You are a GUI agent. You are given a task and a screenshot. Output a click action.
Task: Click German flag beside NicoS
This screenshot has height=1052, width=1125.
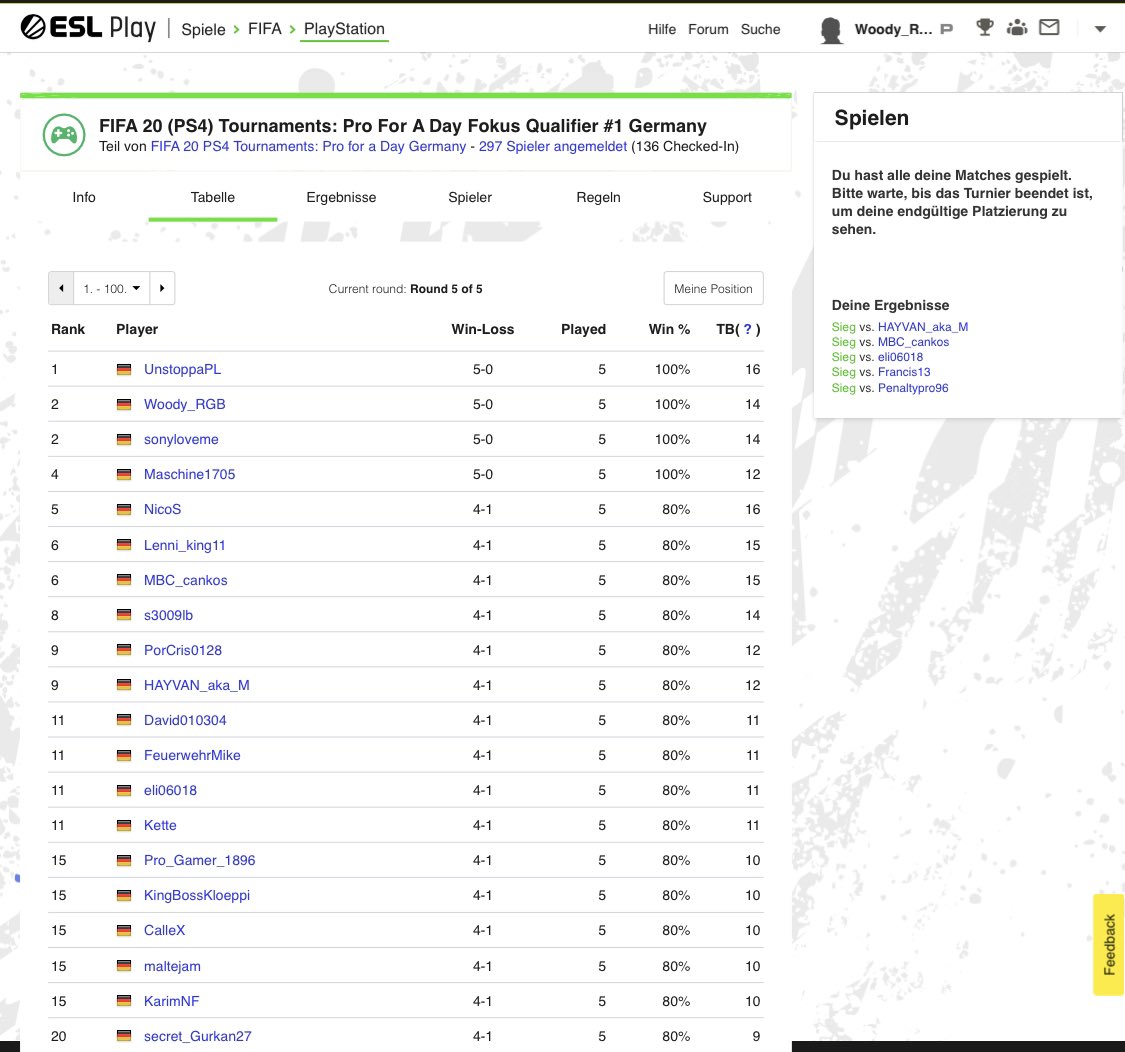tap(124, 509)
